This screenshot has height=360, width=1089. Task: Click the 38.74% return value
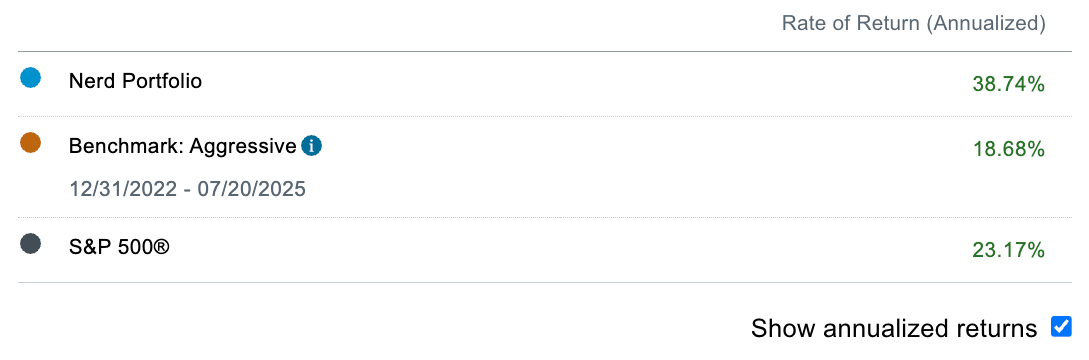coord(1008,85)
